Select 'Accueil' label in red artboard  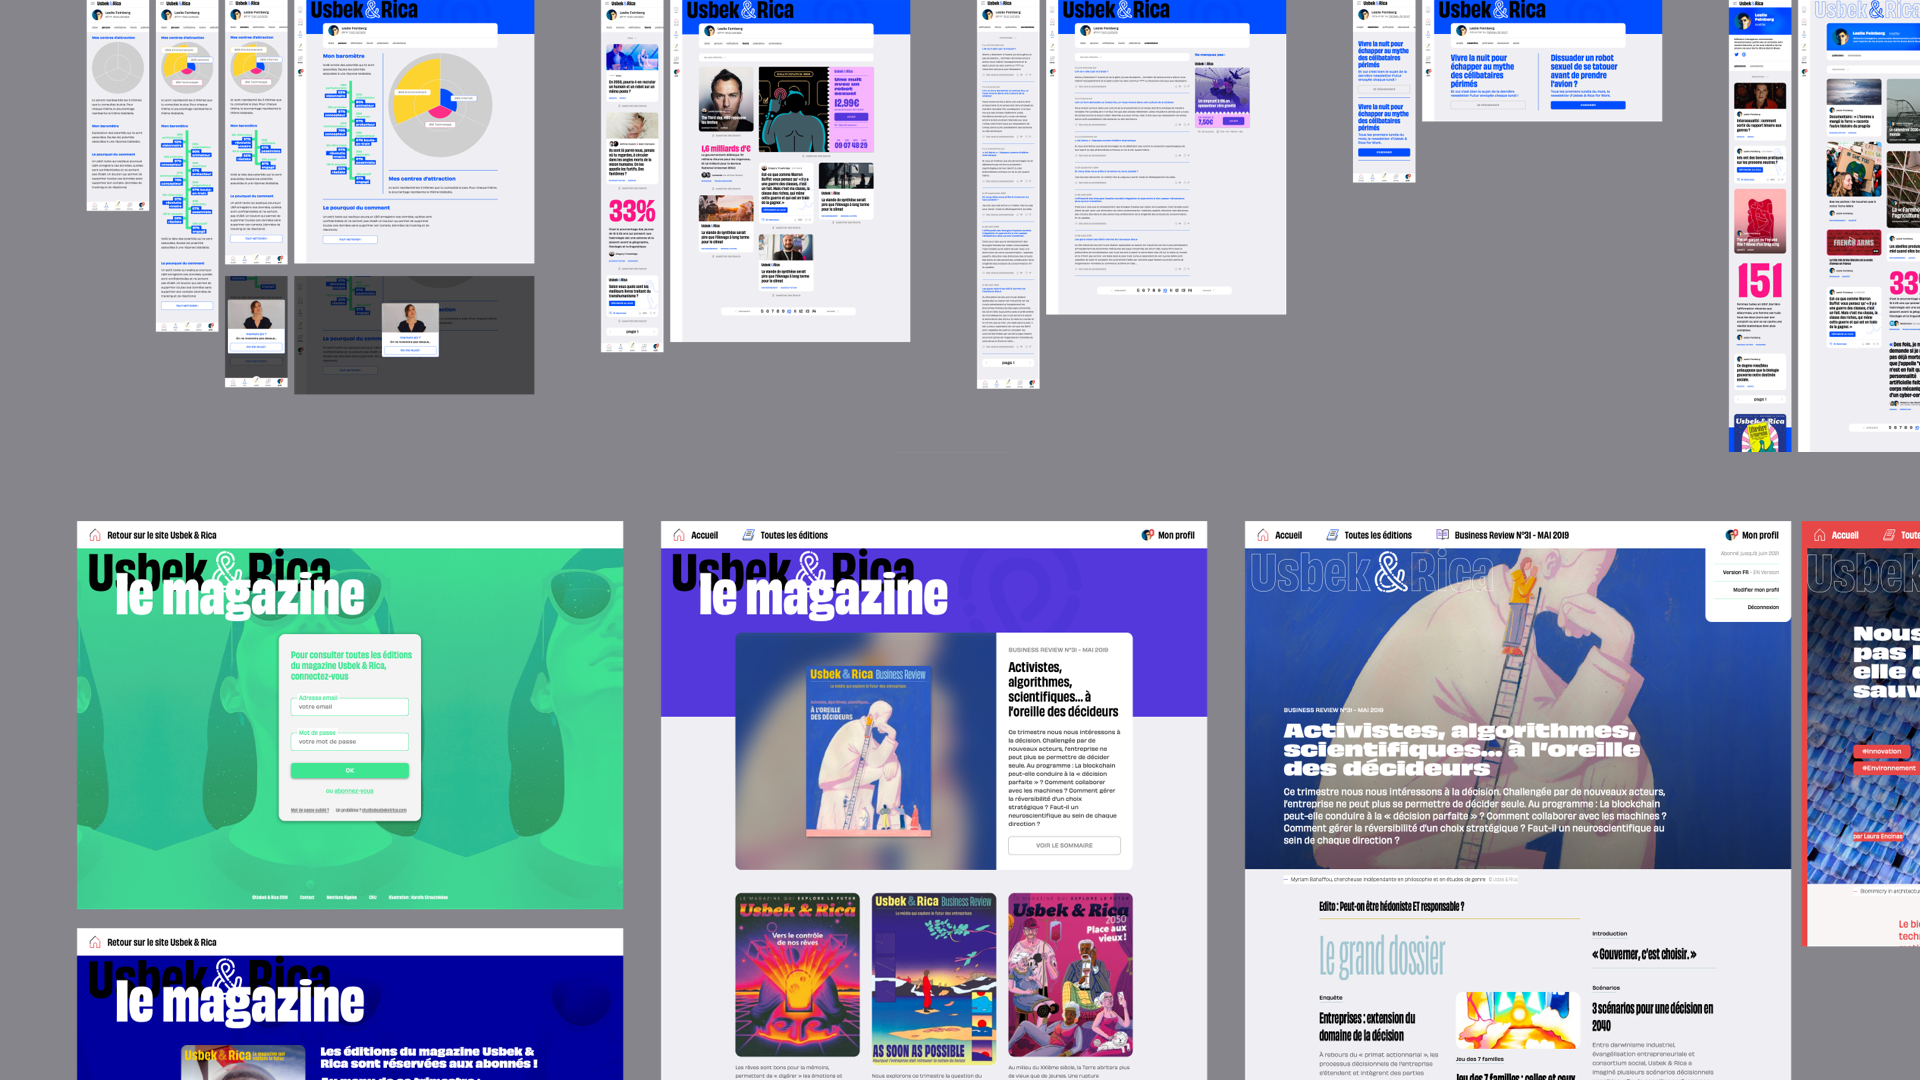(x=1845, y=535)
